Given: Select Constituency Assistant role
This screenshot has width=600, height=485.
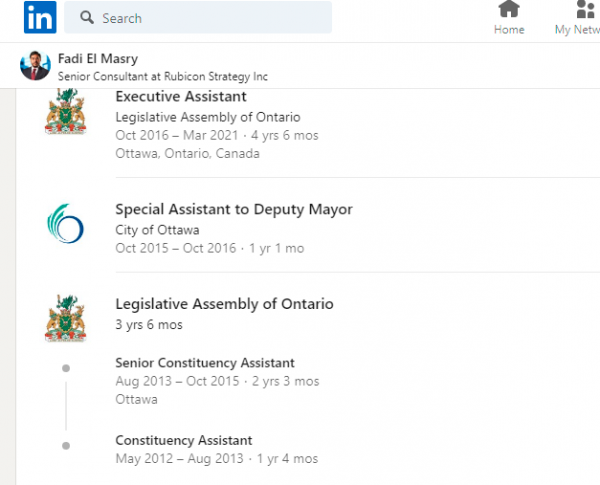Looking at the screenshot, I should point(184,440).
